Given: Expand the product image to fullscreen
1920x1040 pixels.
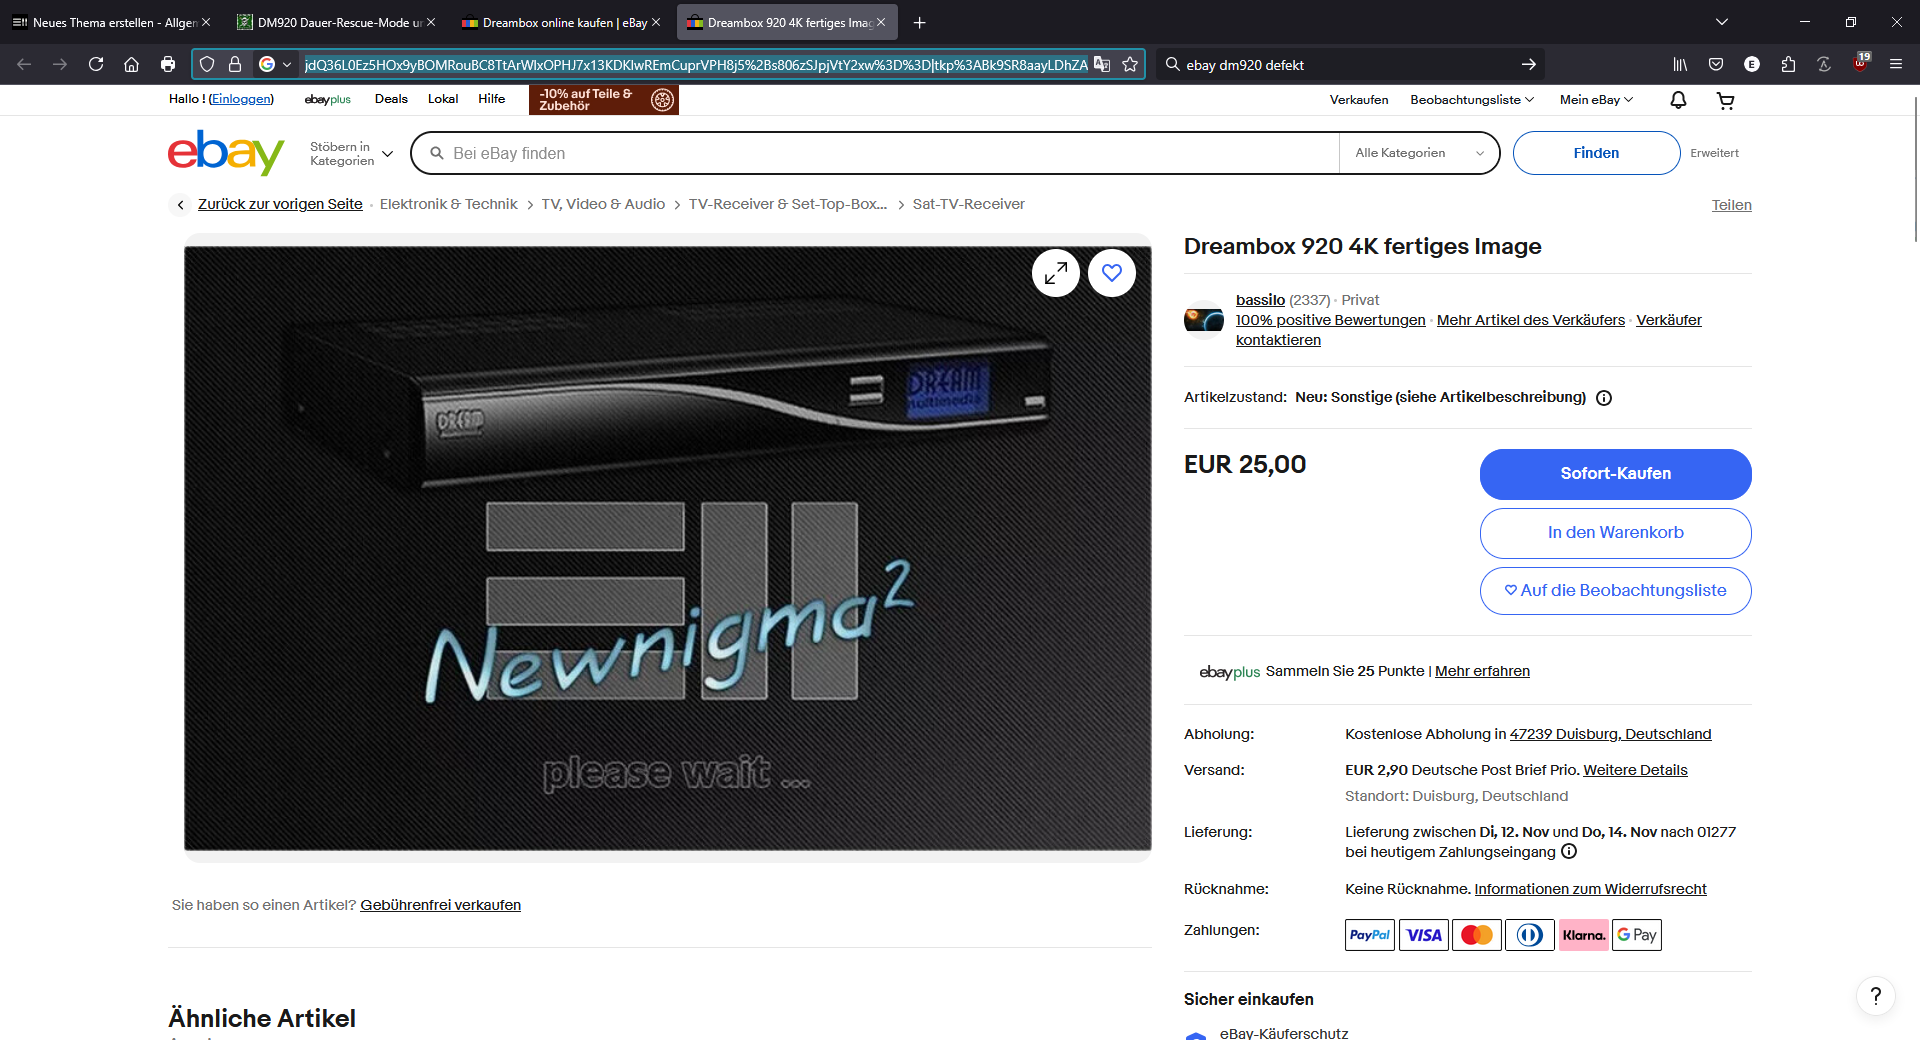Looking at the screenshot, I should (1056, 273).
